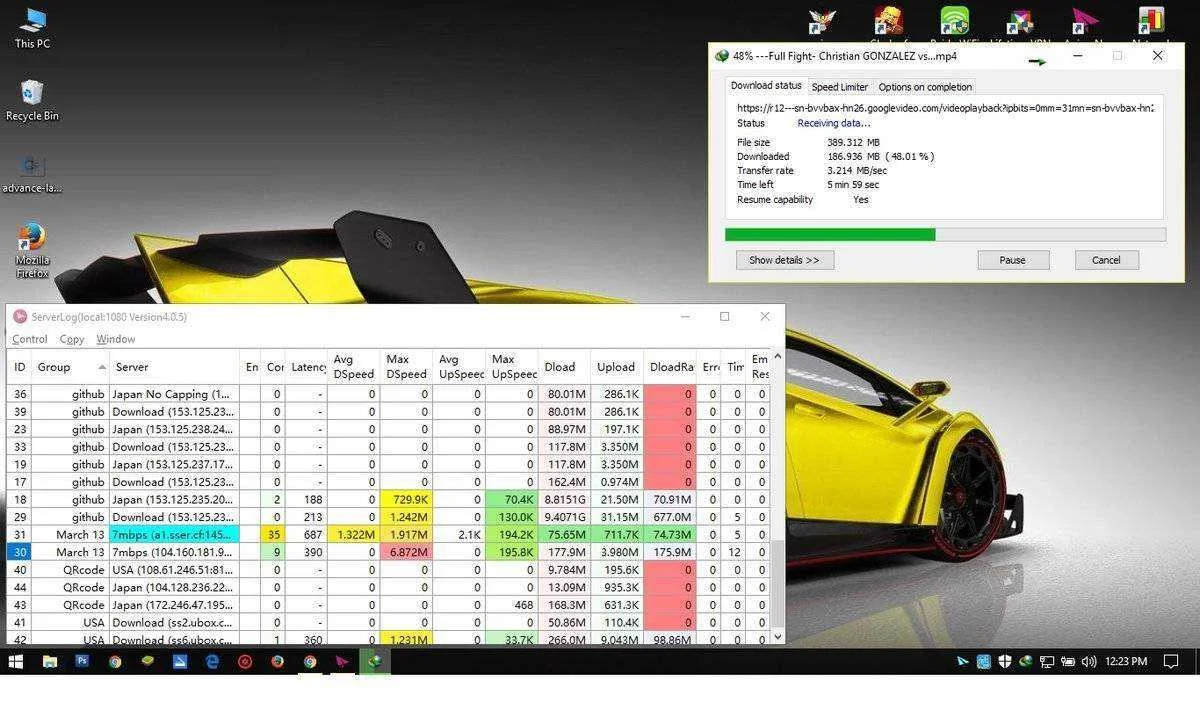Switch to the Speed Limiter tab
Viewport: 1200px width, 717px height.
pyautogui.click(x=840, y=87)
